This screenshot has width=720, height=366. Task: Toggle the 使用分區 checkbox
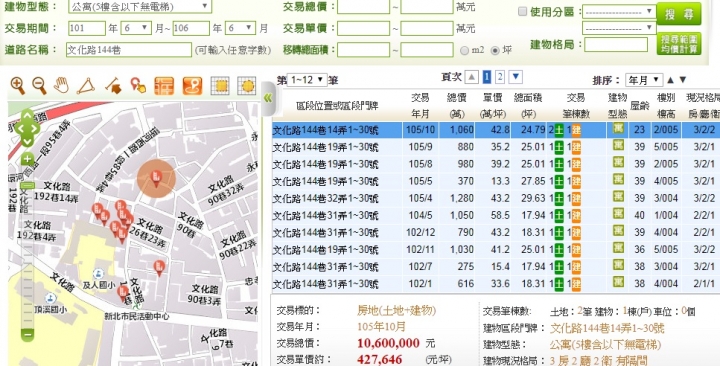[522, 11]
